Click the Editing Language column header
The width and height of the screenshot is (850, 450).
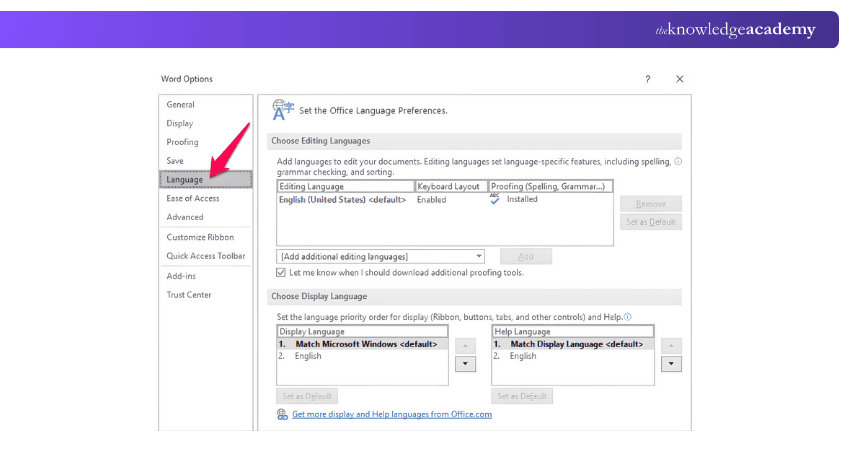(x=345, y=187)
